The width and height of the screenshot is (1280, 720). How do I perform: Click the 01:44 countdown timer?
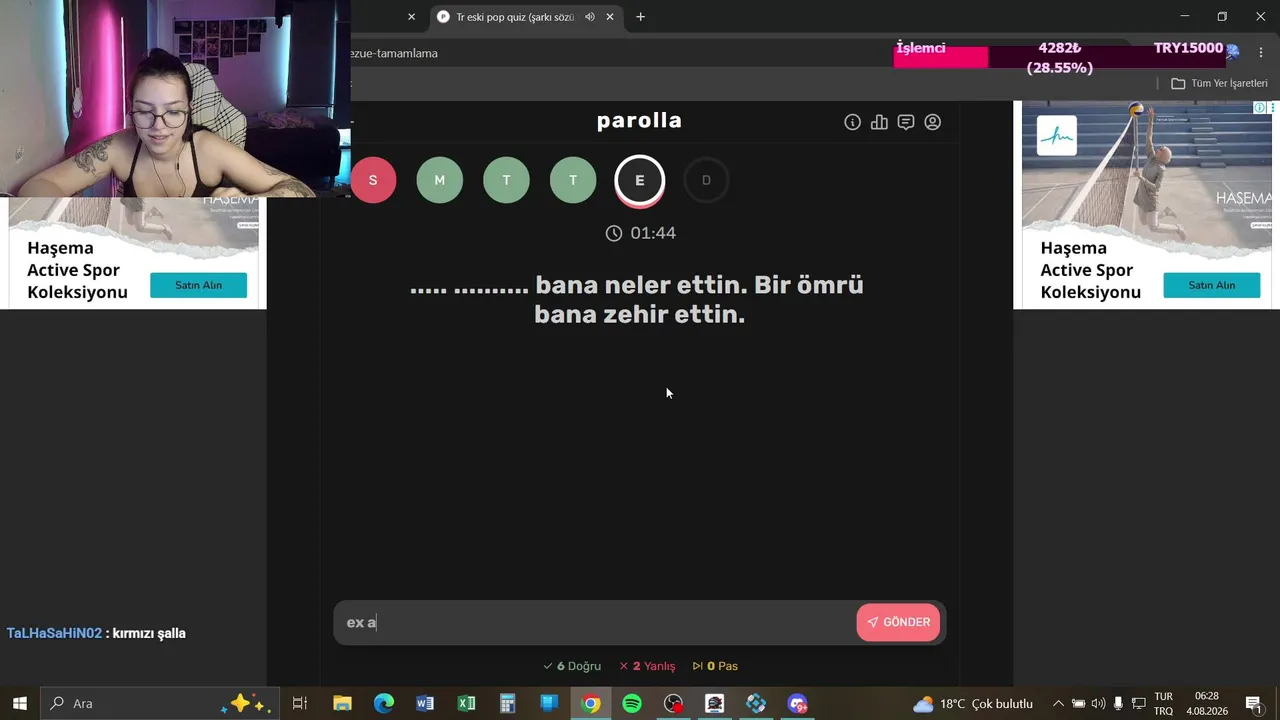(641, 233)
